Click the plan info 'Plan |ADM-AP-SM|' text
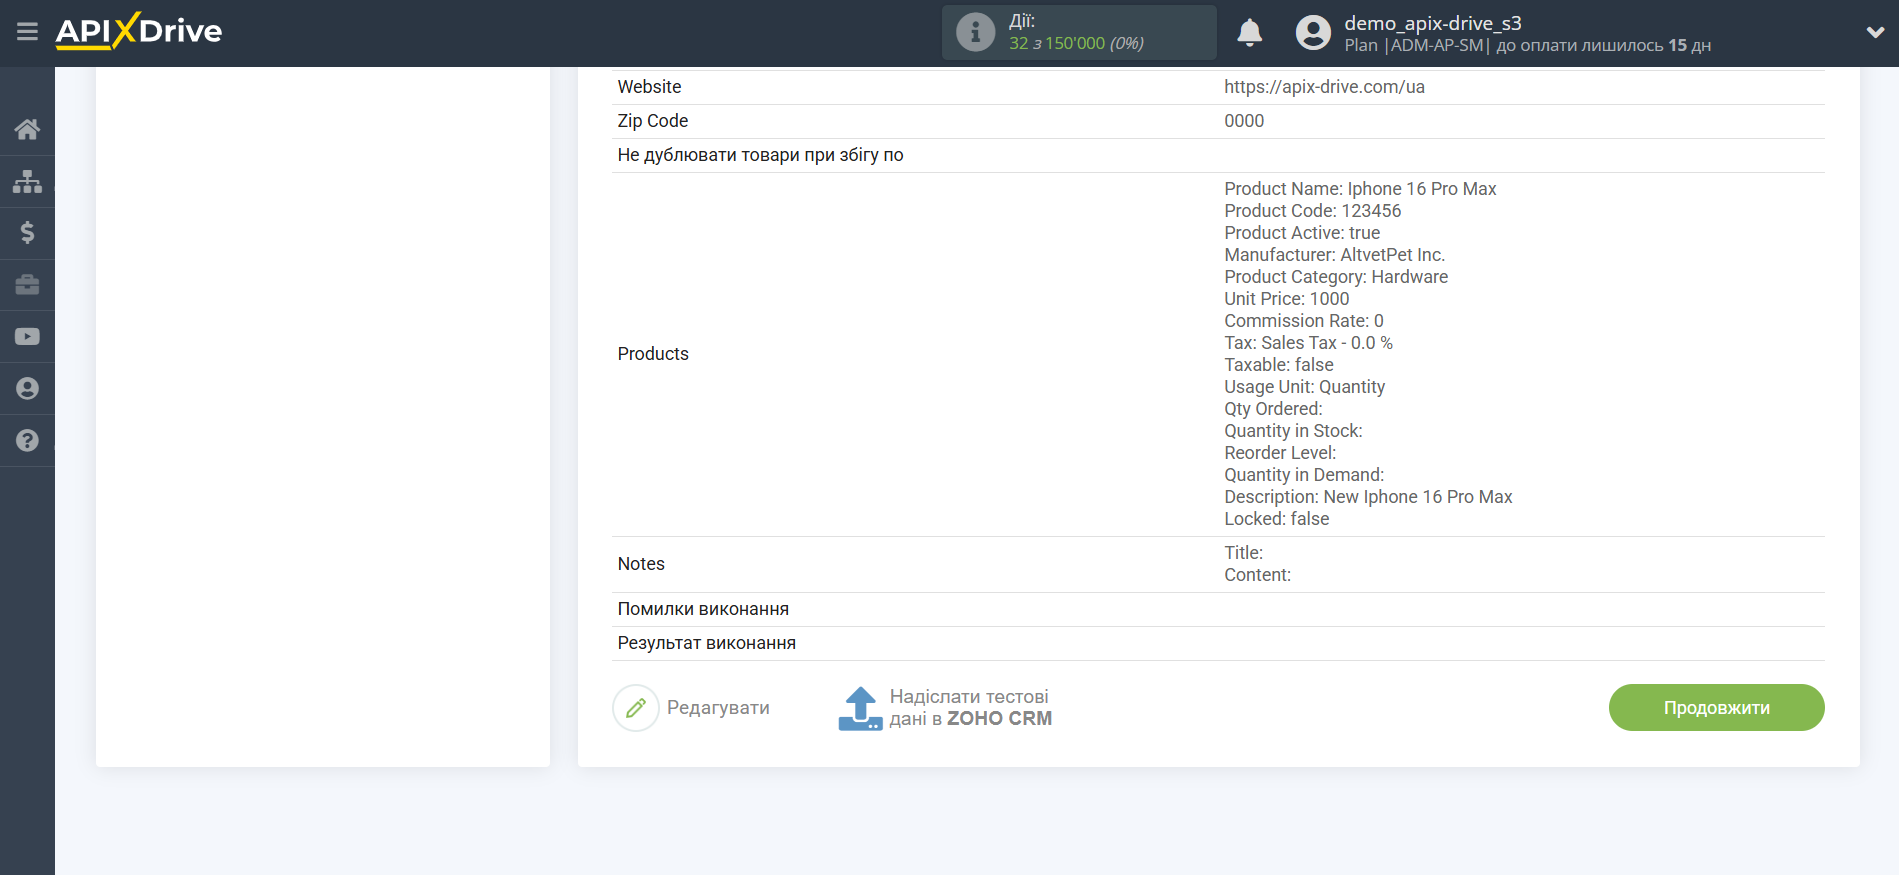Screen dimensions: 1899x875 pos(1416,46)
